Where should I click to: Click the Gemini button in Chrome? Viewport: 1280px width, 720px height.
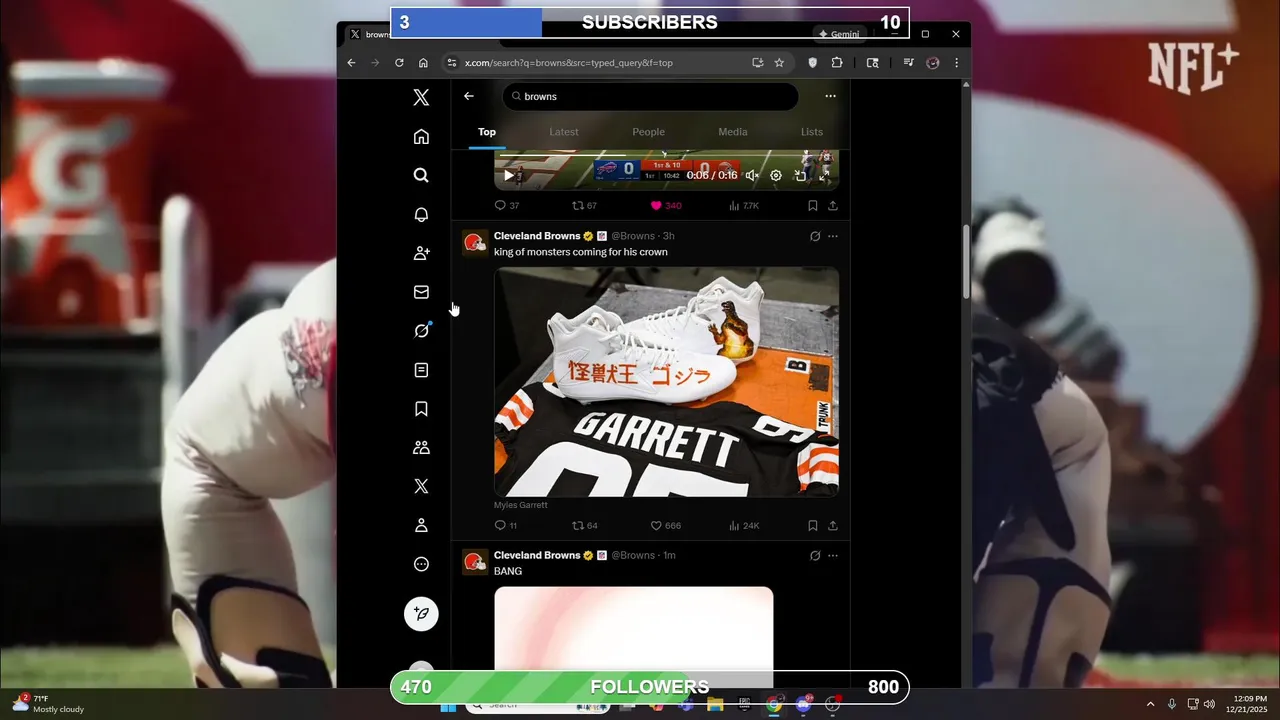[839, 34]
